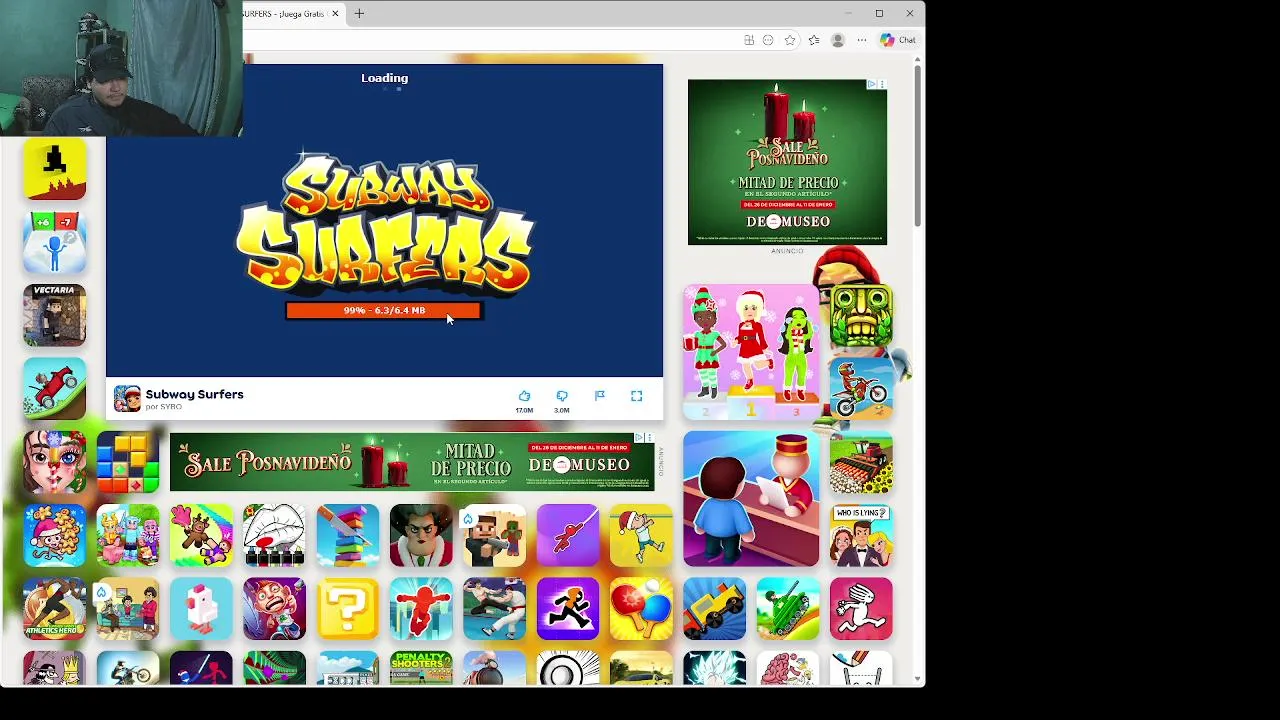Open the yellow top-hat silhouette game
The image size is (1280, 720).
coord(54,170)
